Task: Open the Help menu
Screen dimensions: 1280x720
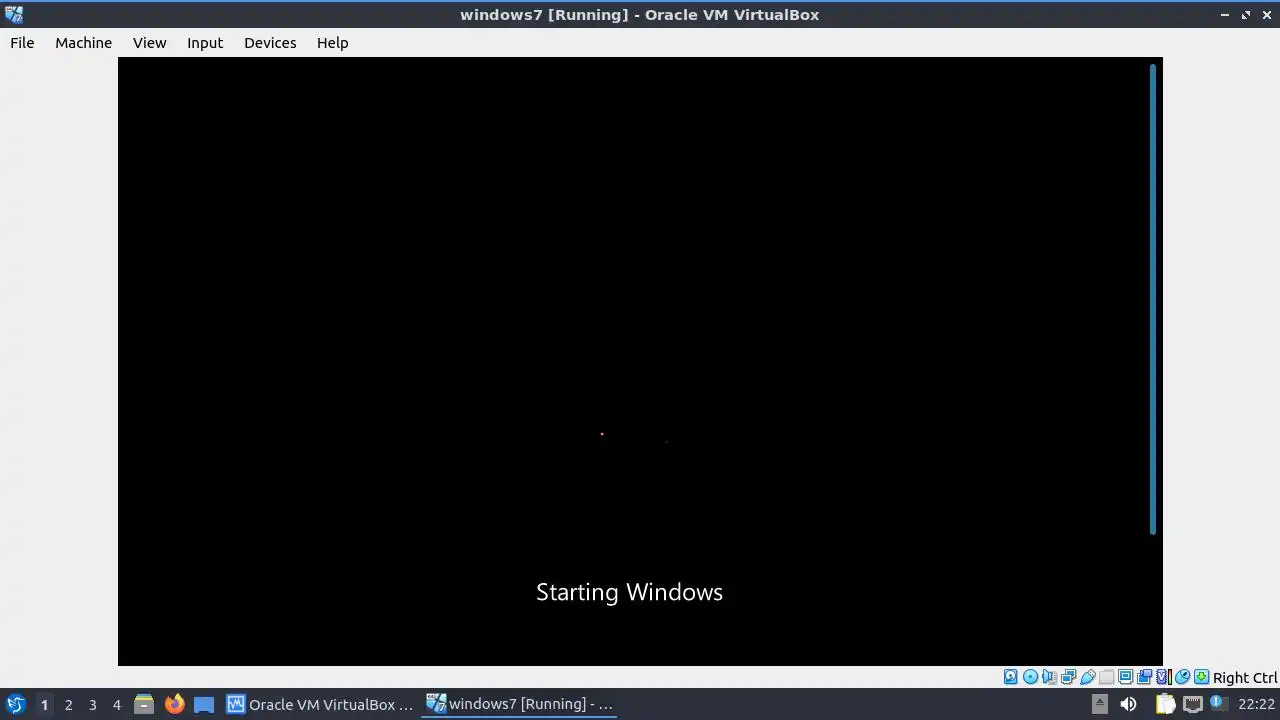Action: tap(332, 43)
